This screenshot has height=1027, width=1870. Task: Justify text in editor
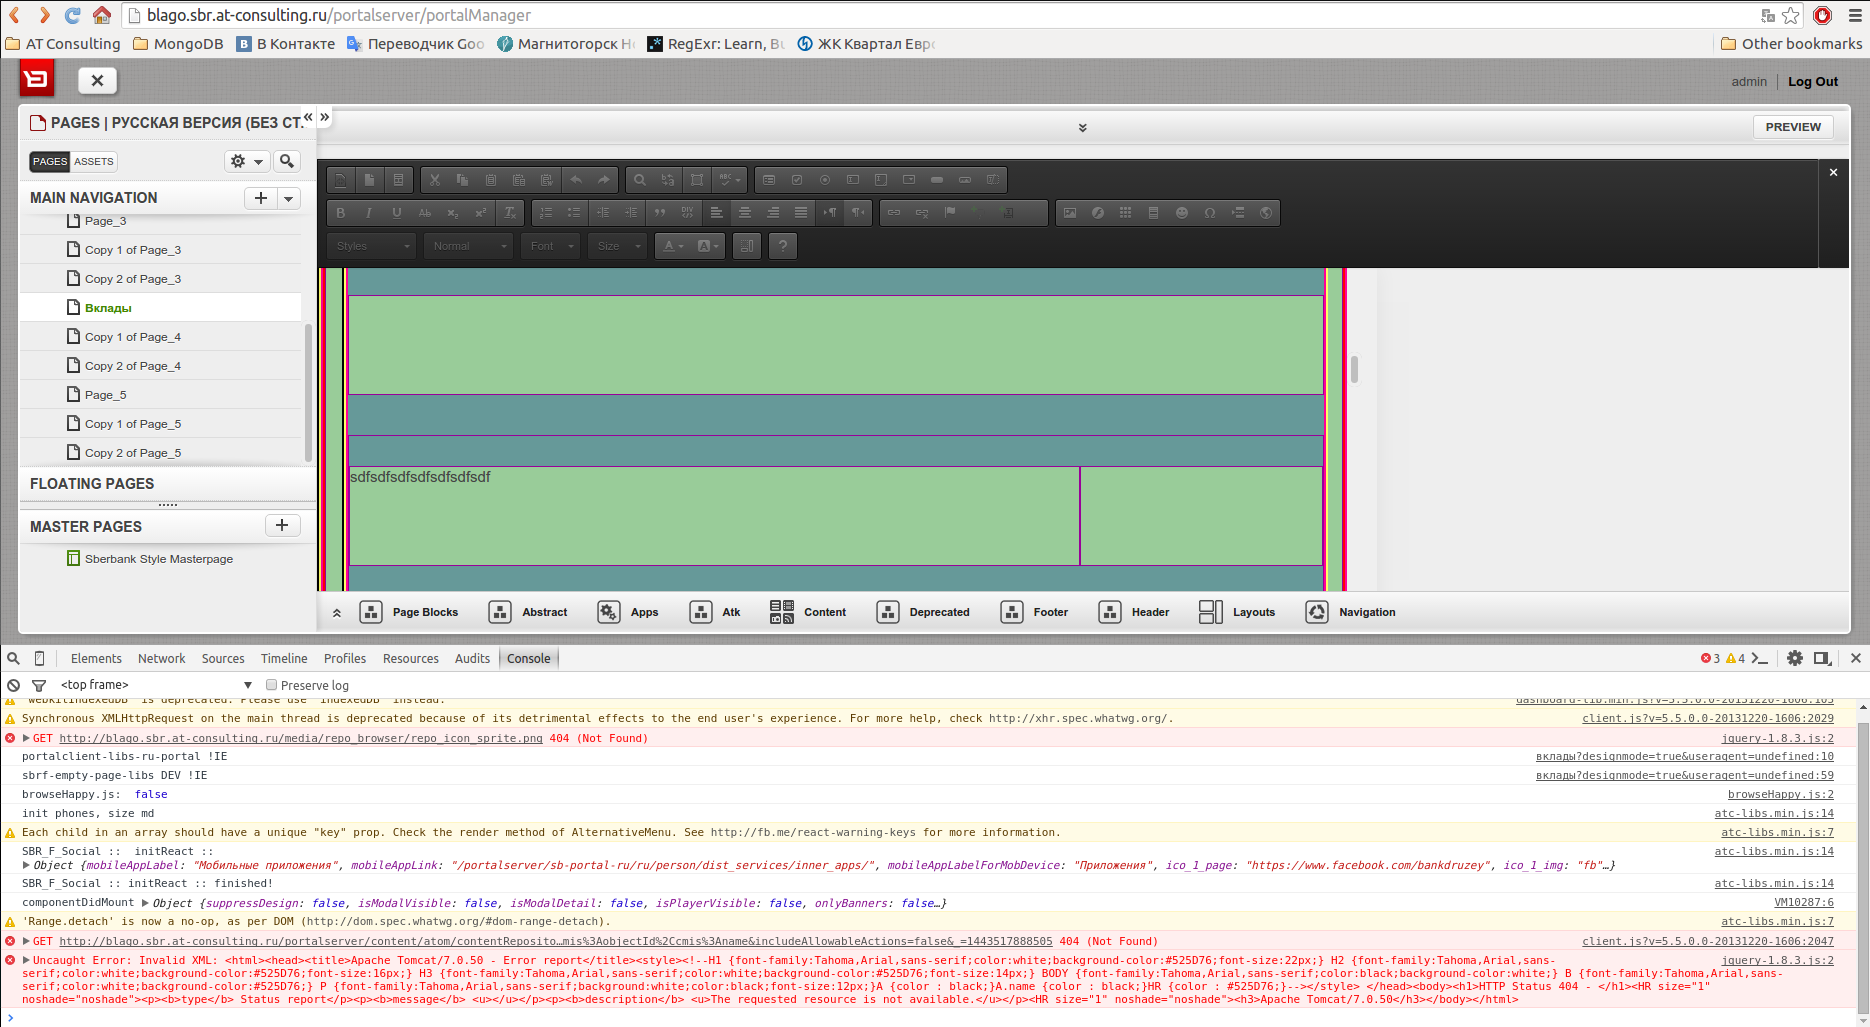tap(801, 213)
